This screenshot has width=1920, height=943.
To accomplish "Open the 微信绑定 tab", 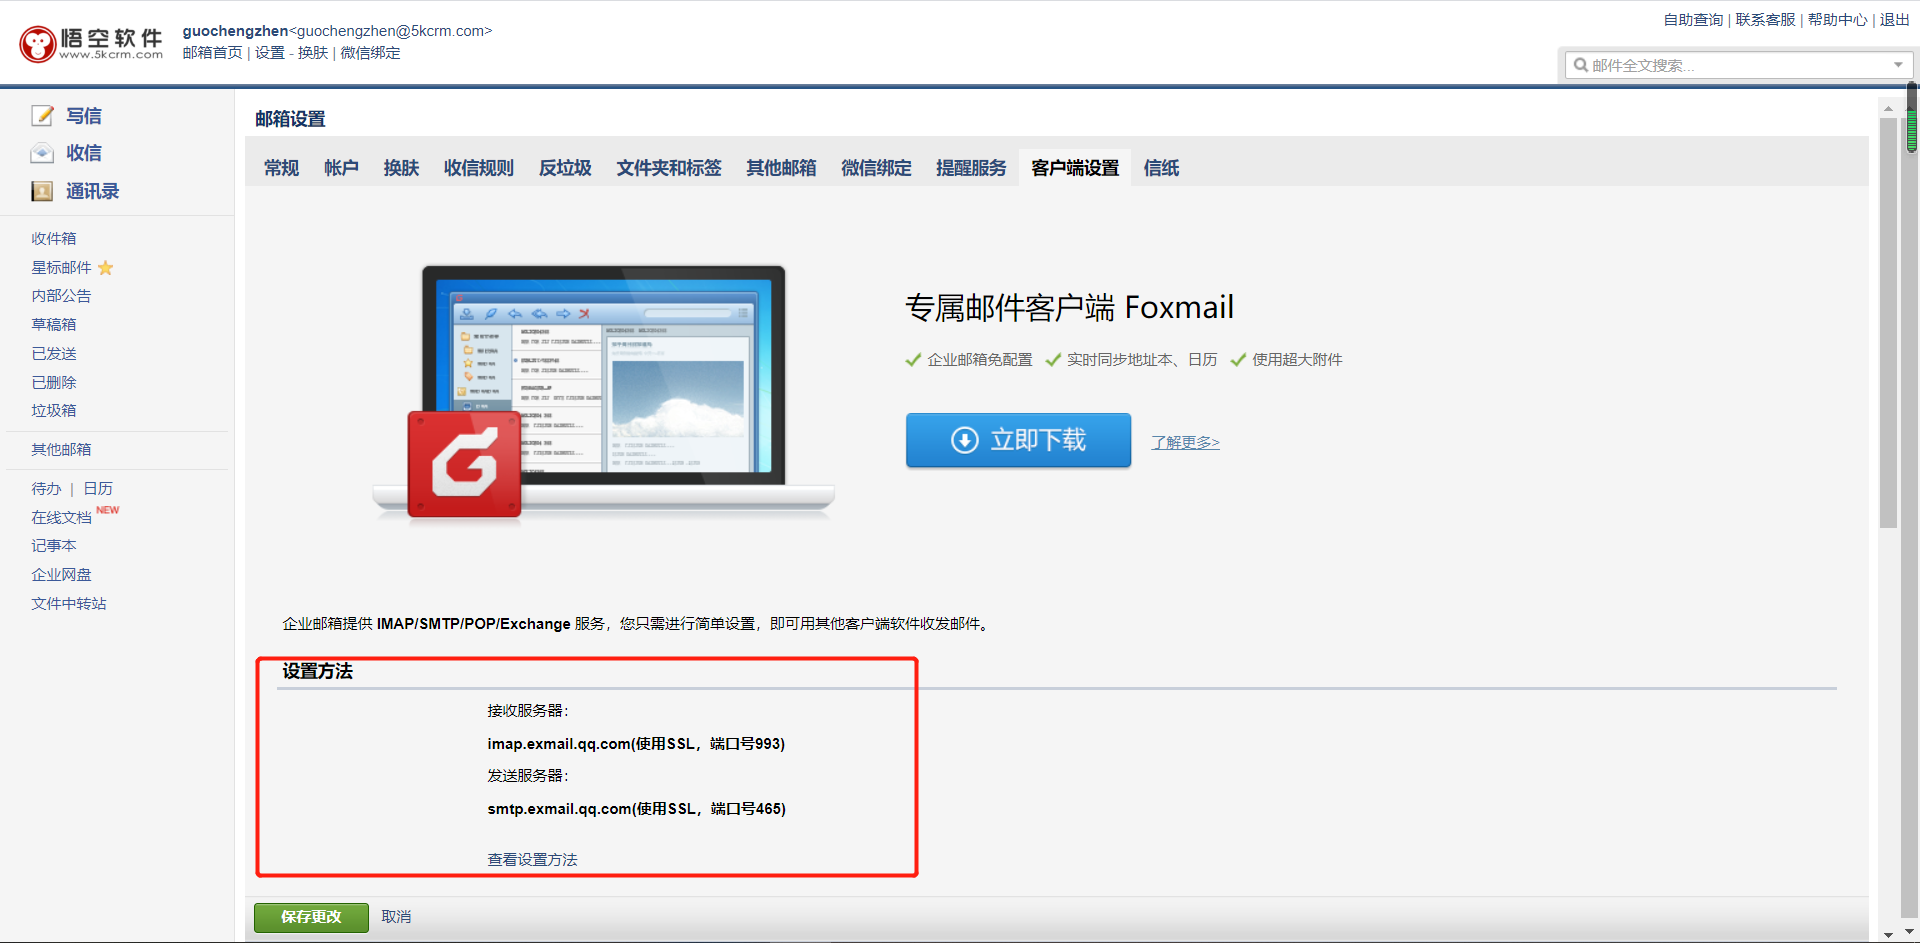I will [876, 168].
